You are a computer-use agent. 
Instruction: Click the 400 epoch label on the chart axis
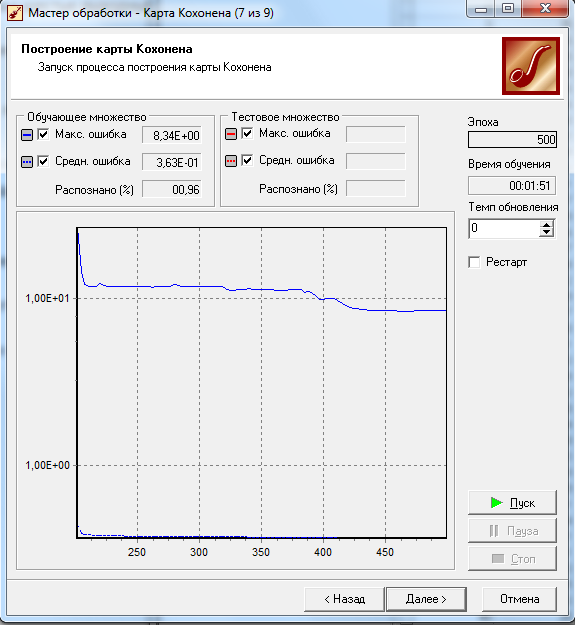(x=323, y=552)
